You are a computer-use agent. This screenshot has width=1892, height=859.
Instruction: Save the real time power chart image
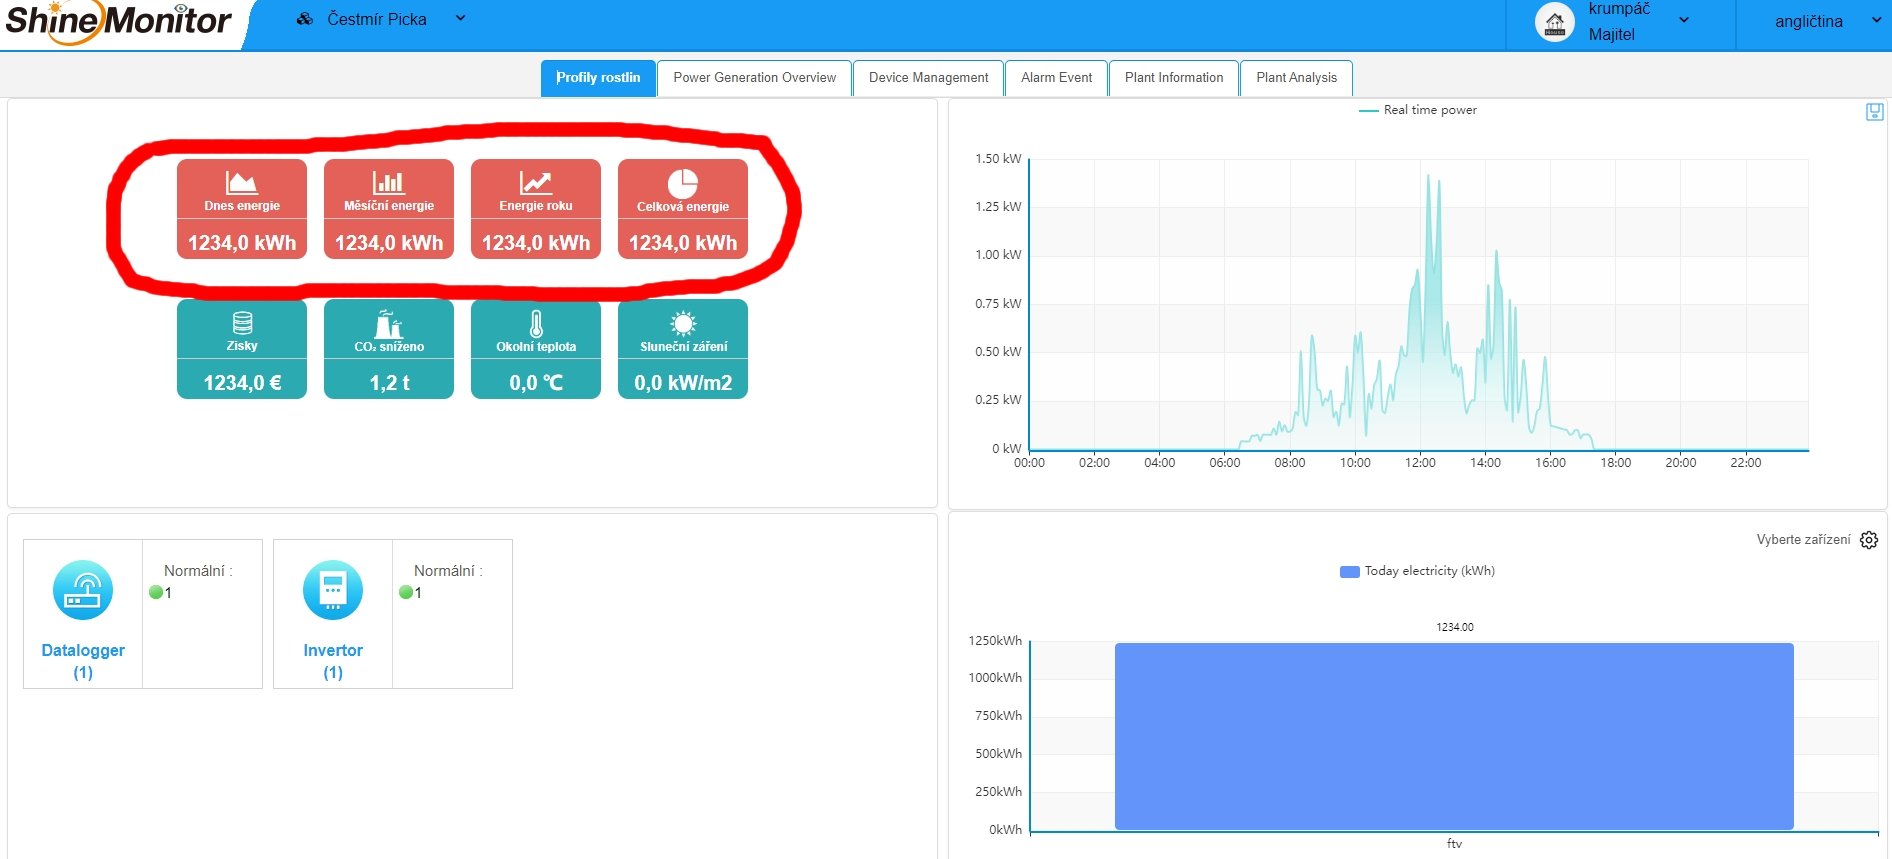(x=1874, y=112)
